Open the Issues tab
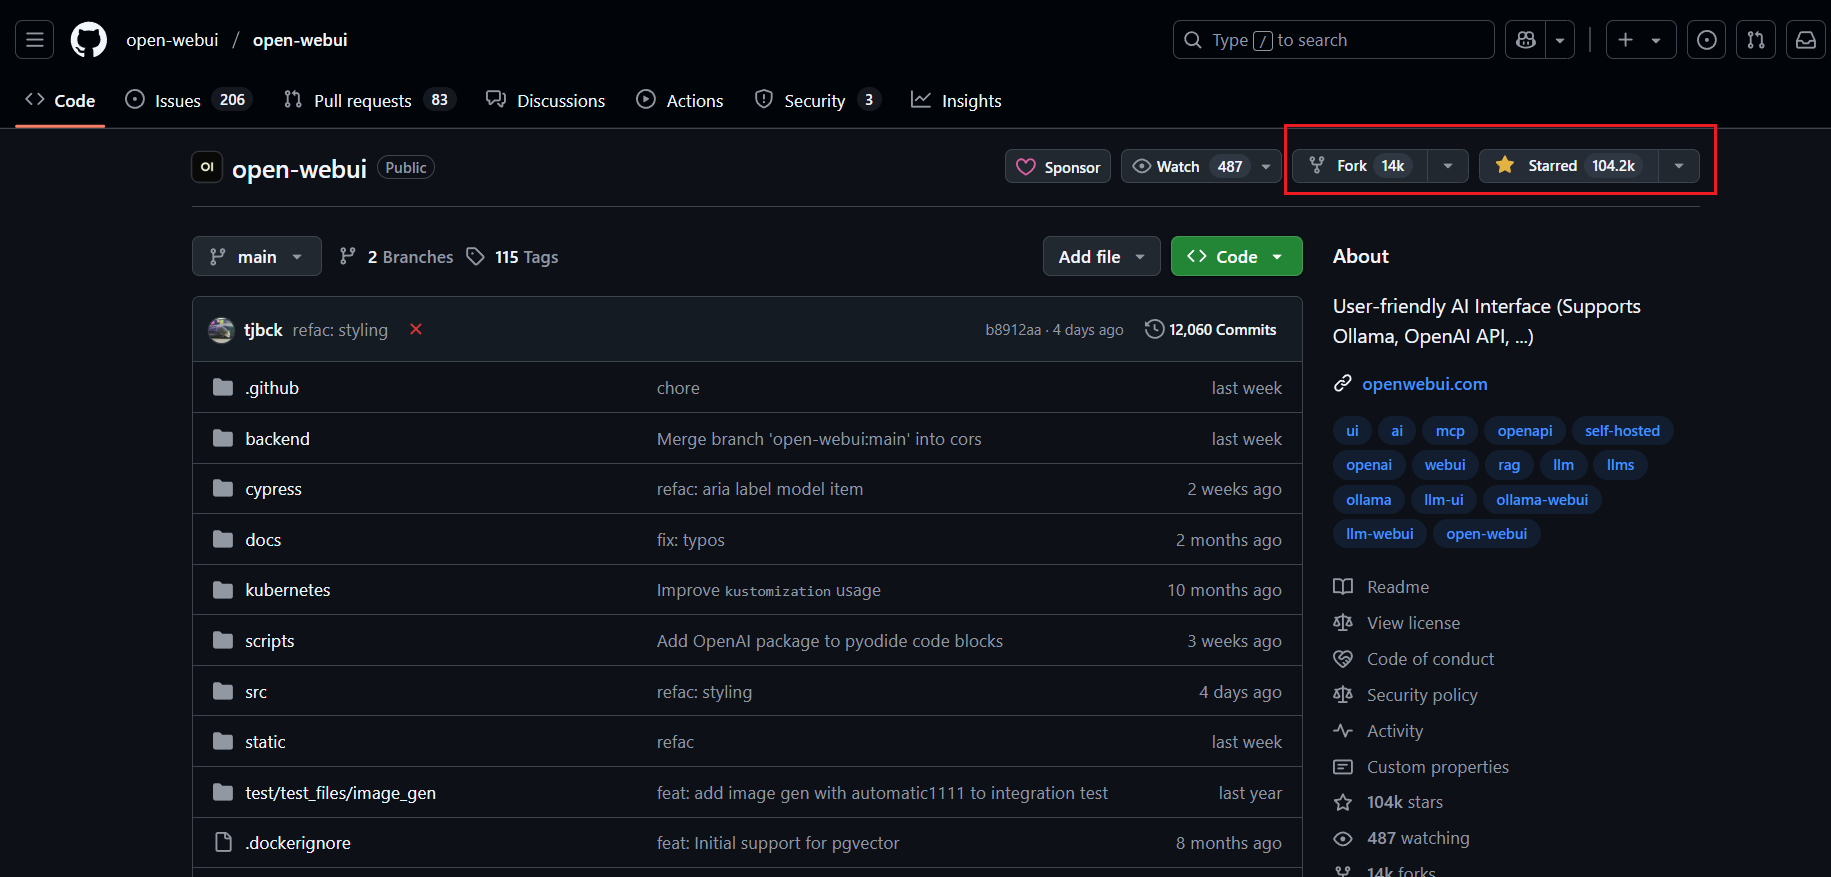 pos(188,100)
